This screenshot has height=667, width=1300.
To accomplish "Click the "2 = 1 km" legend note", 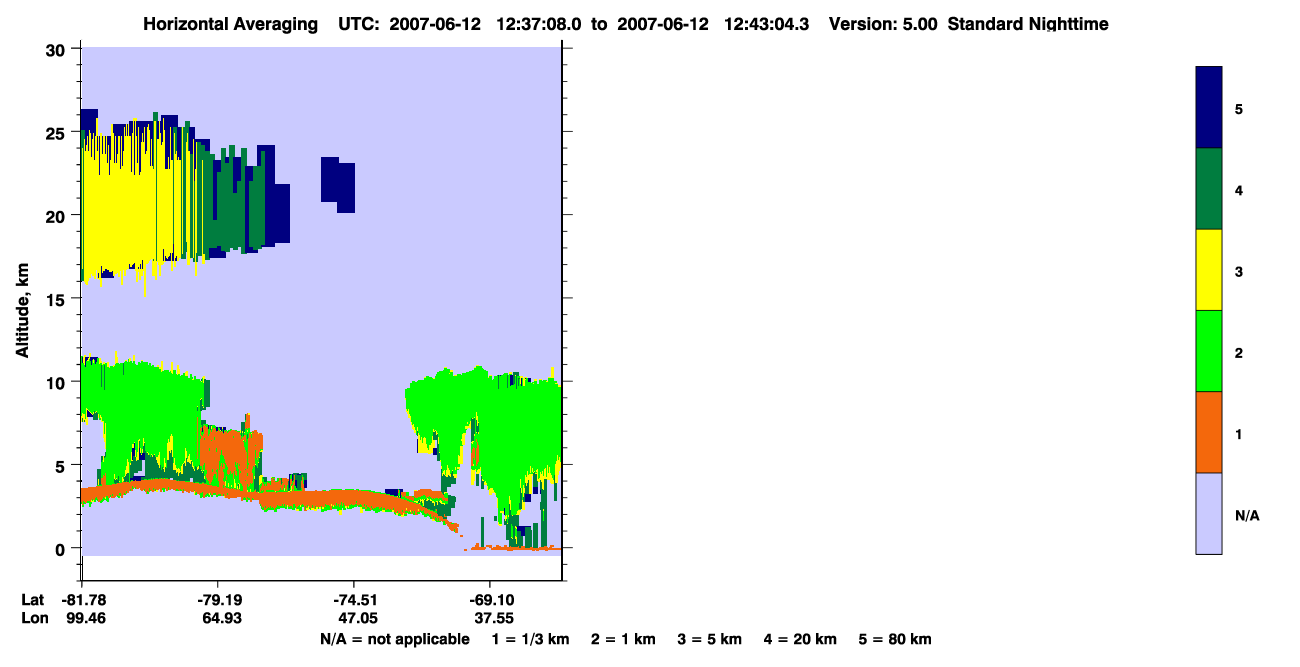I will (623, 639).
